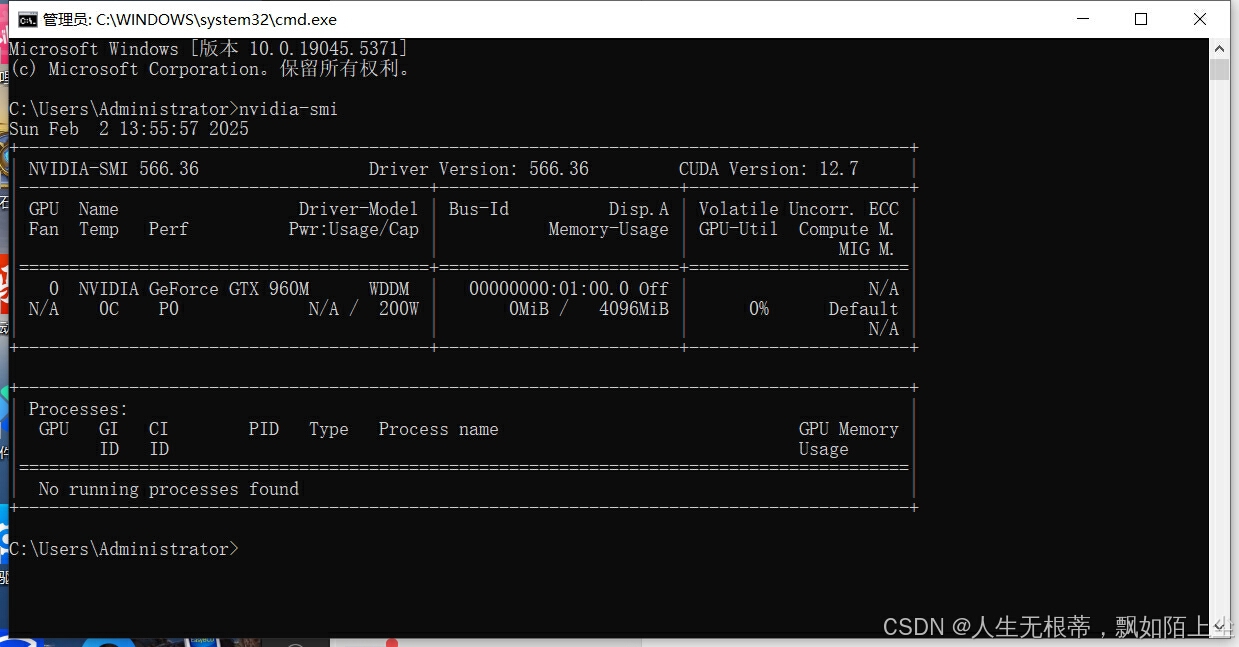Click the '200W' power cap value
The image size is (1239, 647).
coord(398,309)
